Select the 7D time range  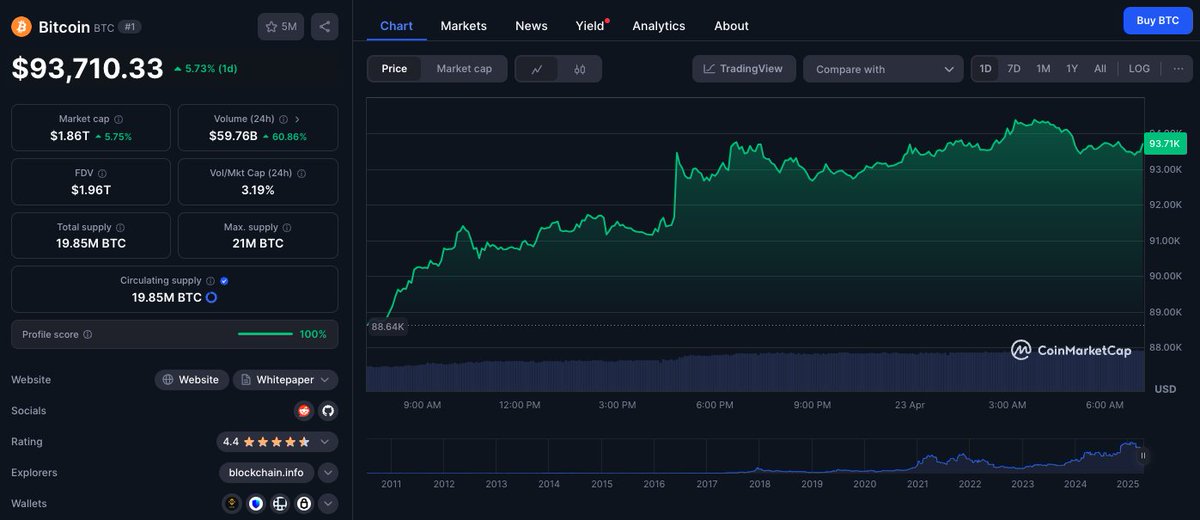point(1014,69)
